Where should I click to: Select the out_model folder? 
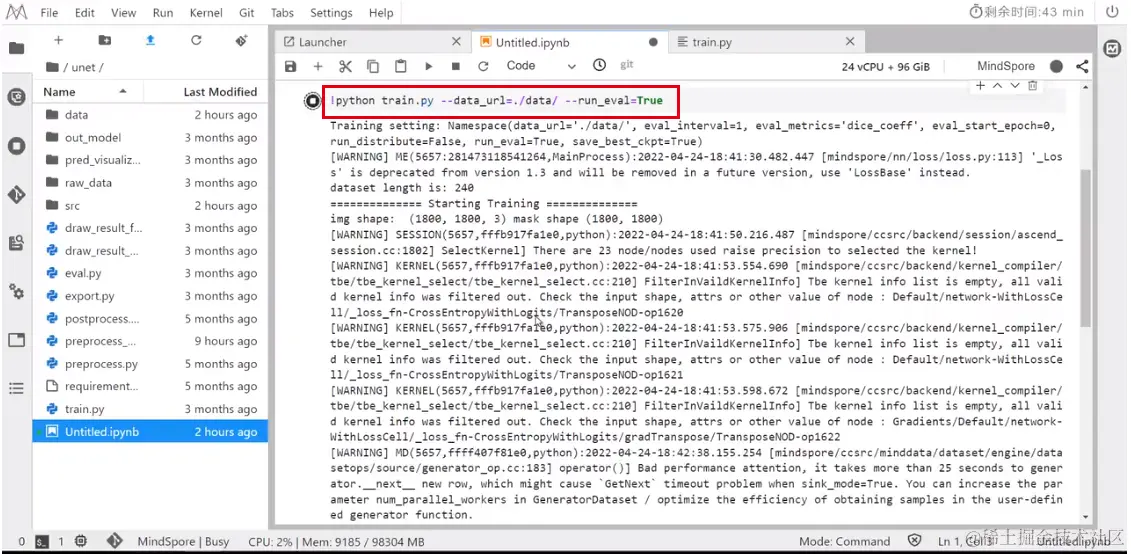tap(151, 138)
